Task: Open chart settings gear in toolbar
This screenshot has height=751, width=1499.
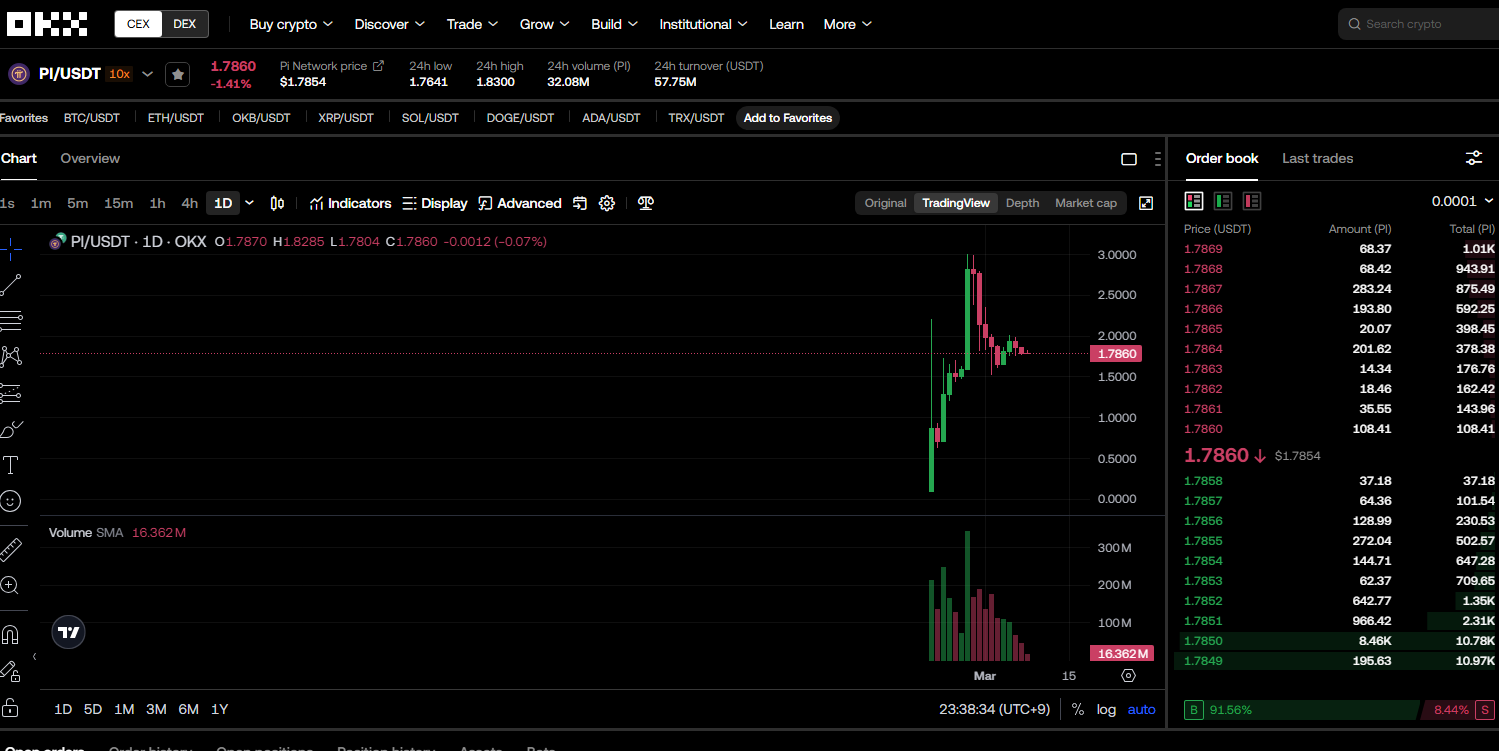Action: click(607, 203)
